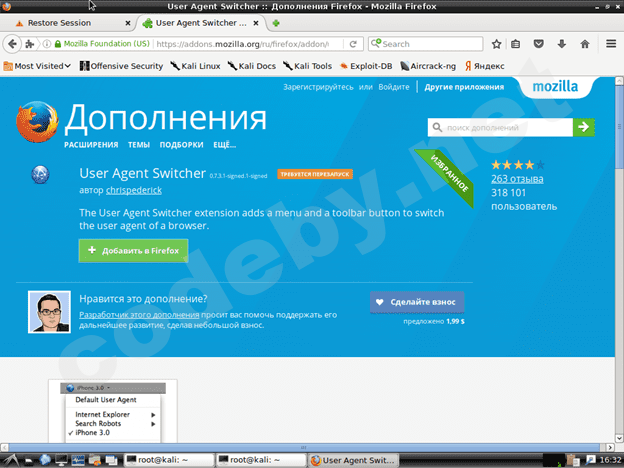Open the Offensive Security bookmark

click(x=121, y=66)
